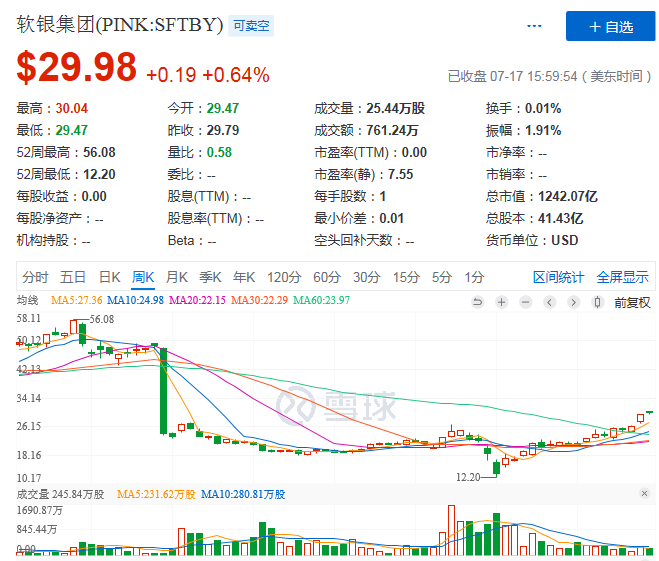The height and width of the screenshot is (561, 659).
Task: Click the reset chart (undo arrow) icon
Action: click(x=477, y=302)
